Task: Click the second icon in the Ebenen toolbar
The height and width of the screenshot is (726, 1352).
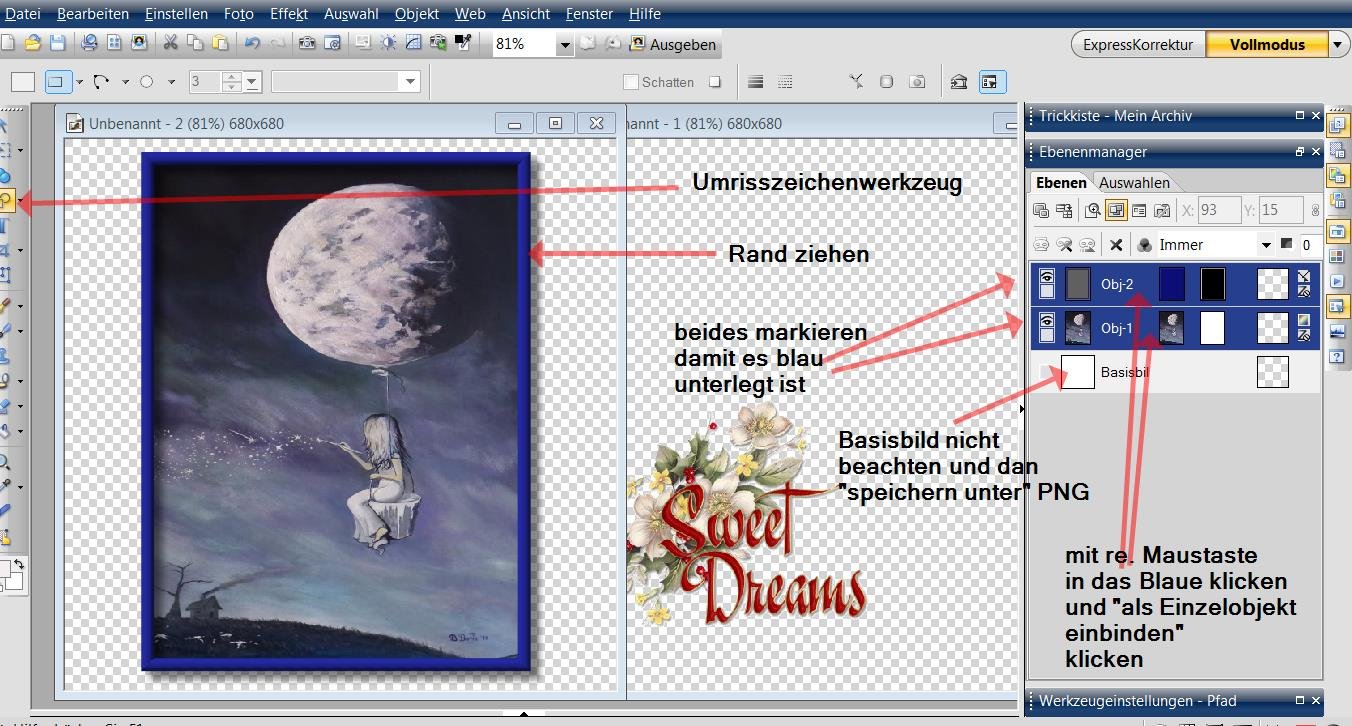Action: (x=1064, y=210)
